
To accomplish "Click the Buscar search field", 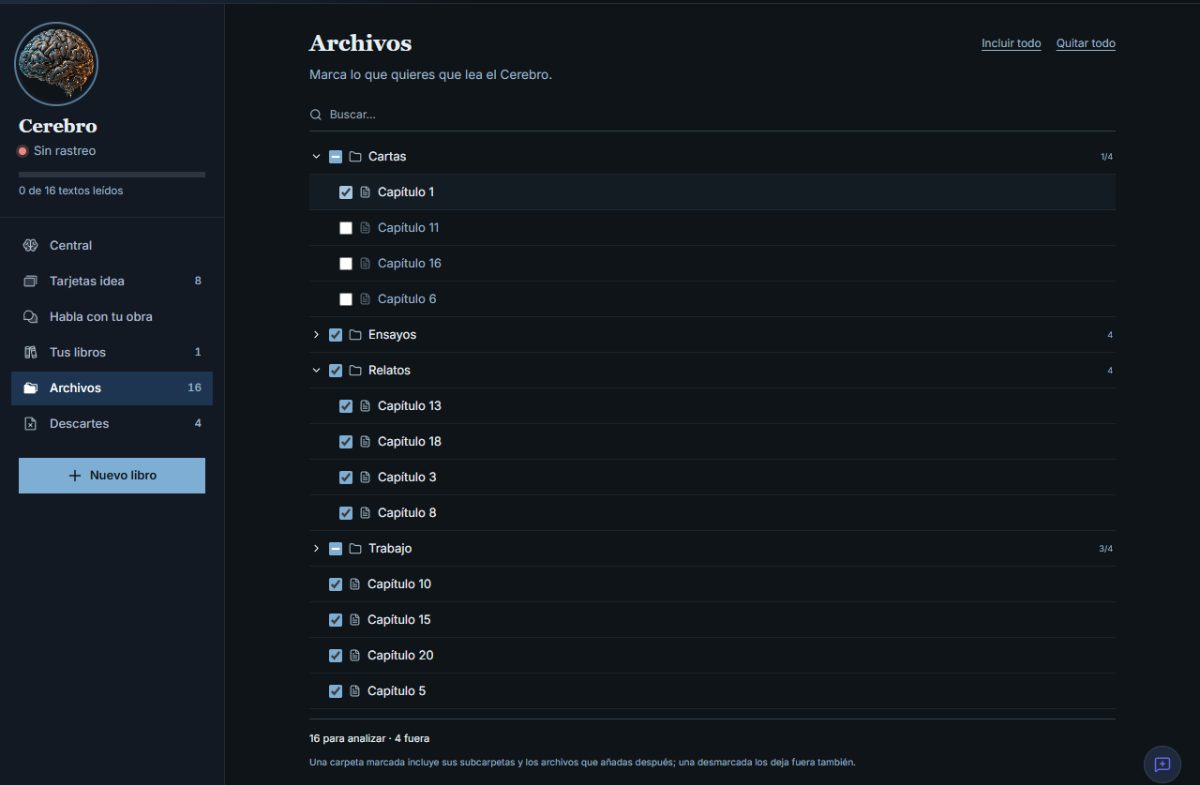I will click(712, 115).
